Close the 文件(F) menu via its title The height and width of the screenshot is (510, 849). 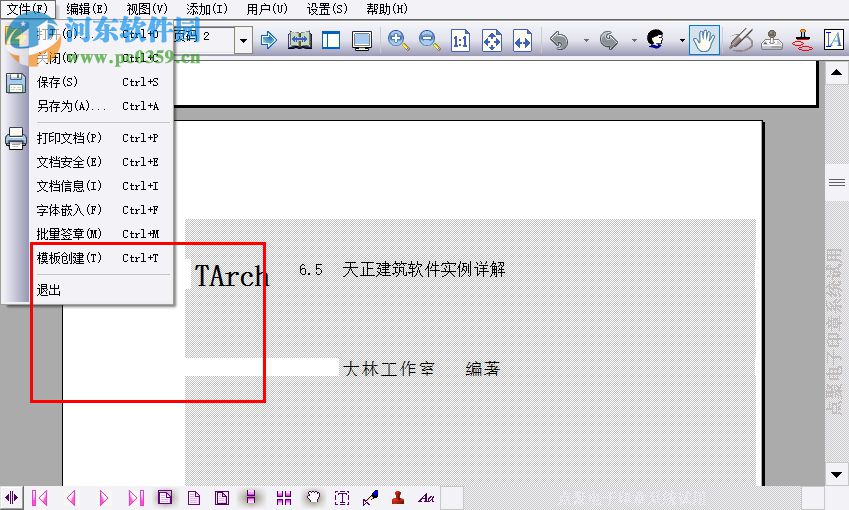[x=28, y=9]
